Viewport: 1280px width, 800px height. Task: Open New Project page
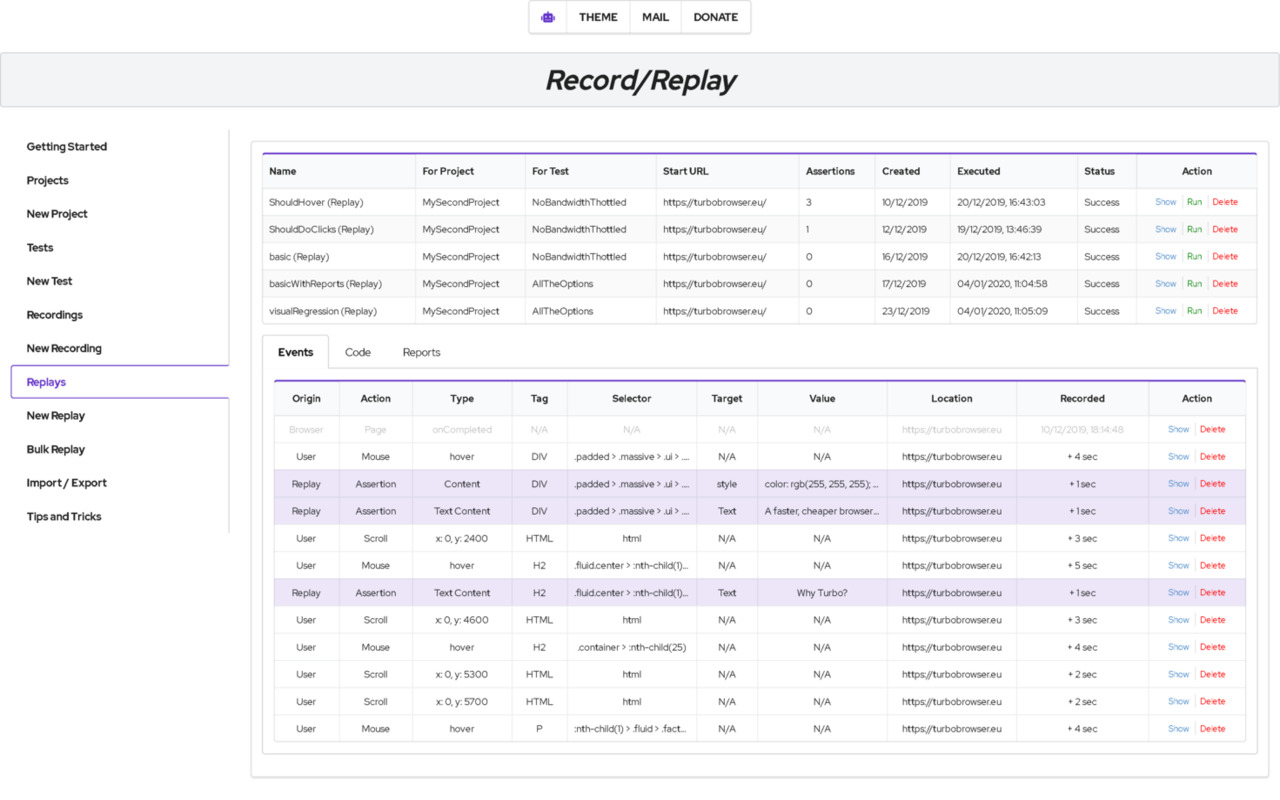click(x=57, y=214)
